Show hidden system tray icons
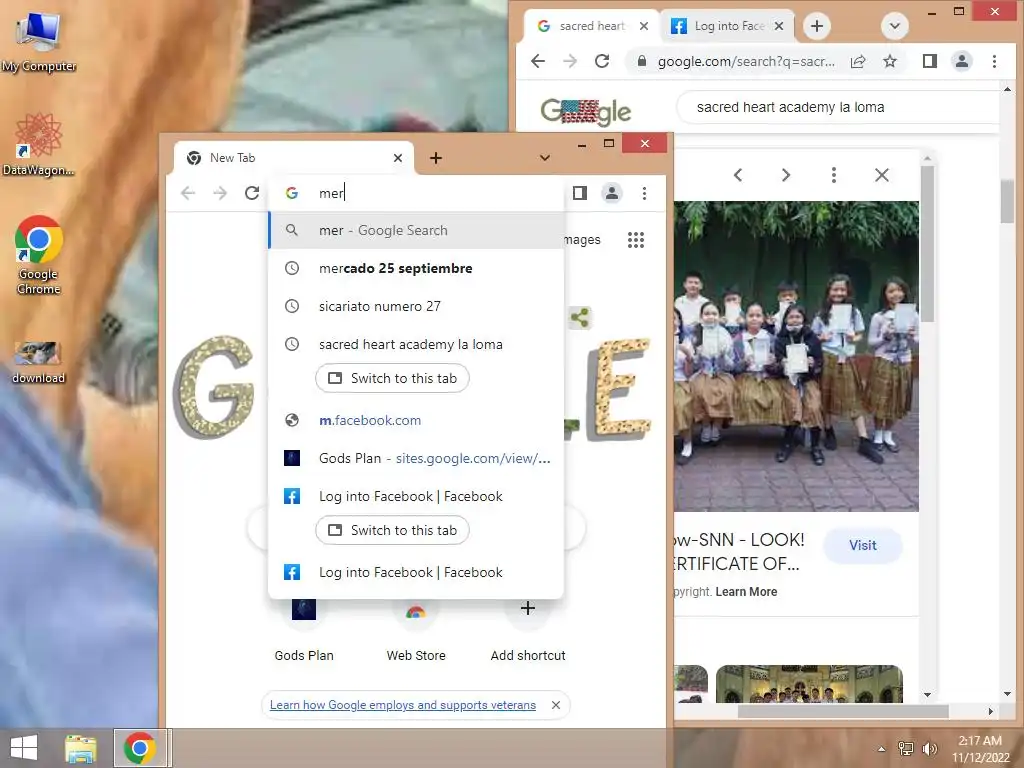 click(x=882, y=749)
